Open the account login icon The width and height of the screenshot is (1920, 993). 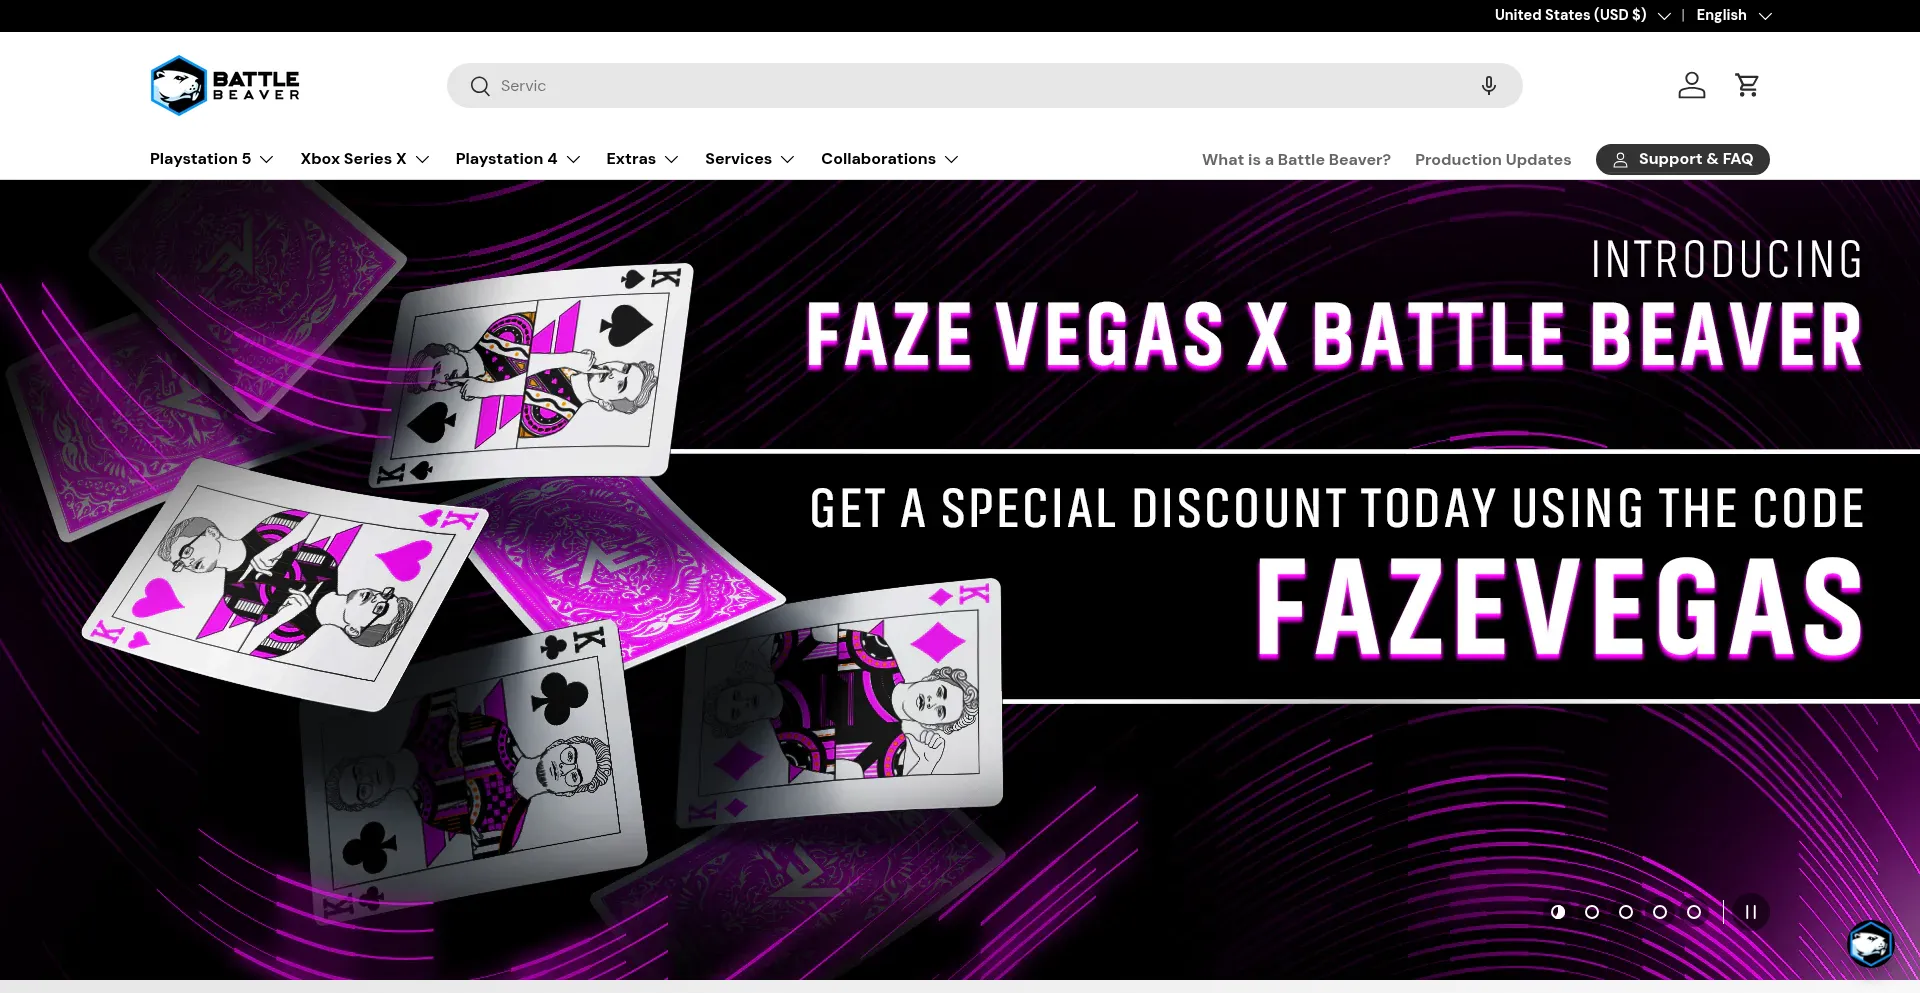tap(1692, 85)
